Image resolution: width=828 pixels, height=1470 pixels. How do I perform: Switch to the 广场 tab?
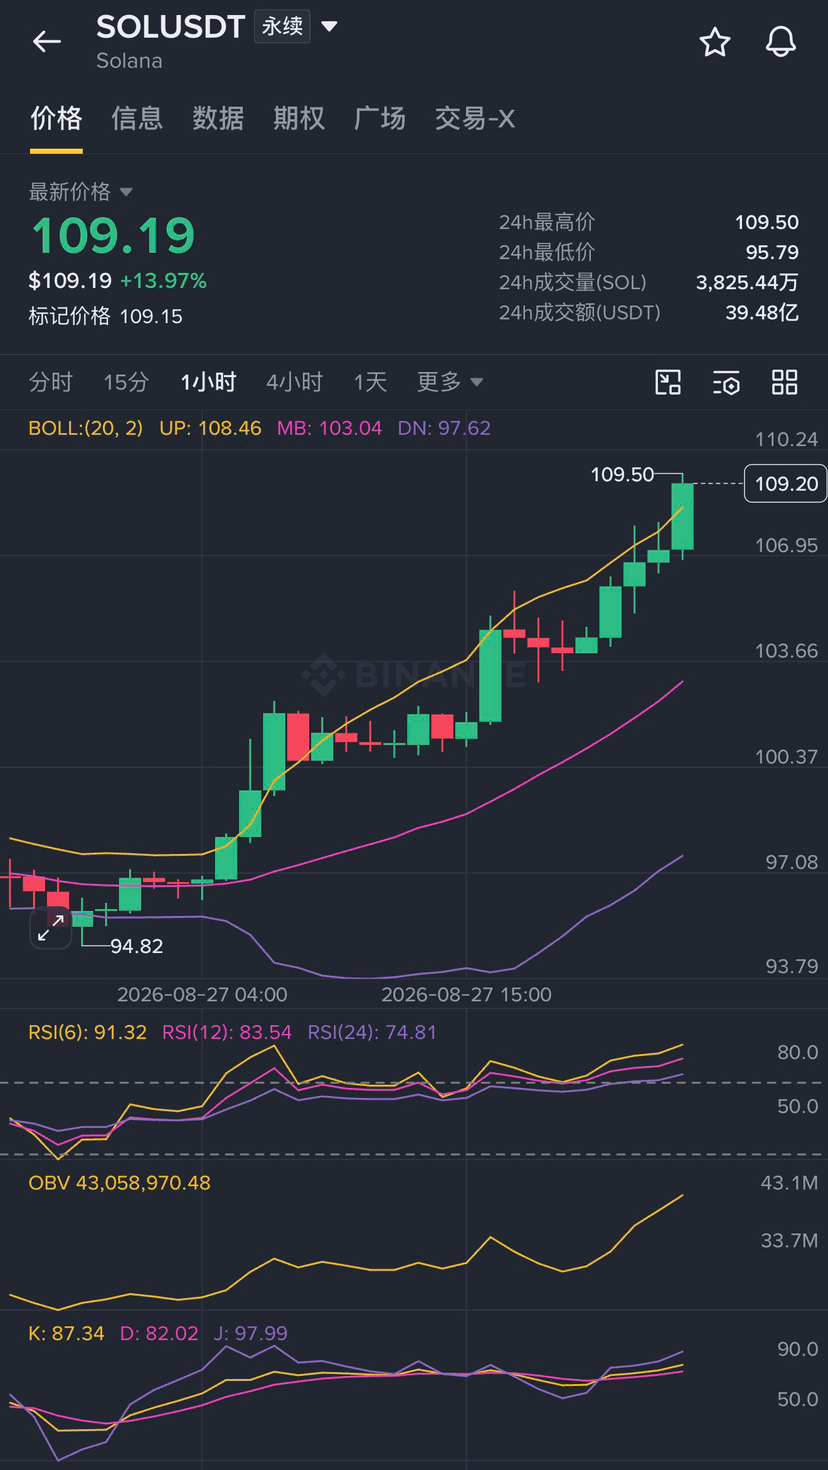click(x=380, y=118)
